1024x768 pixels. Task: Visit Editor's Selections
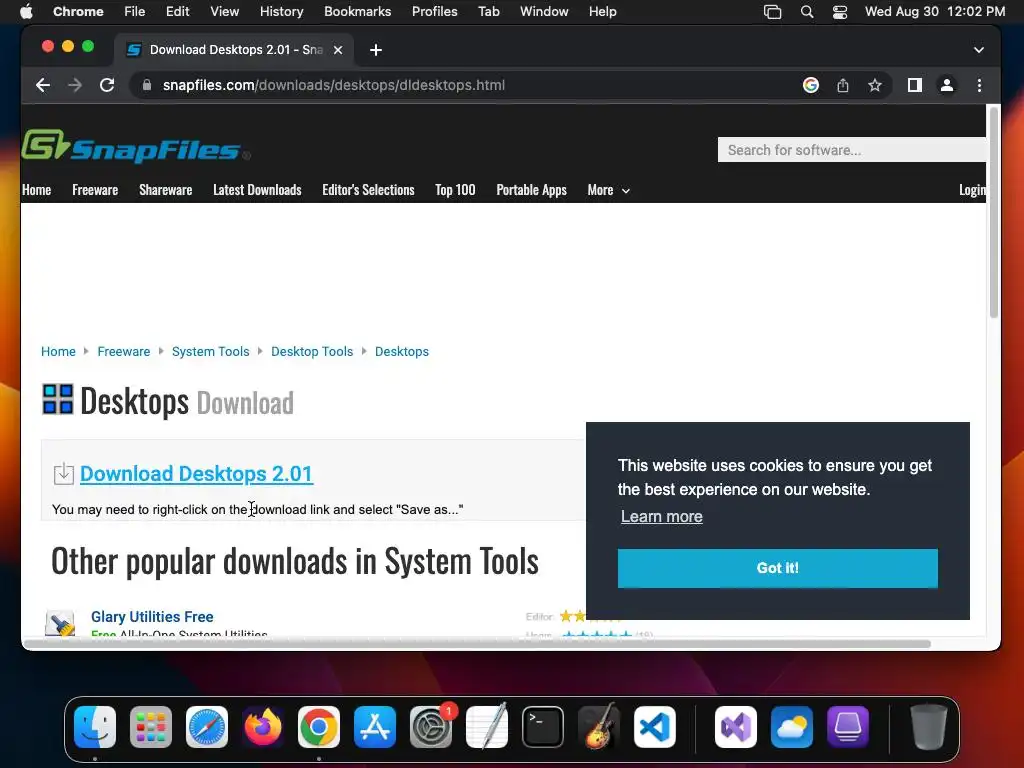click(368, 190)
